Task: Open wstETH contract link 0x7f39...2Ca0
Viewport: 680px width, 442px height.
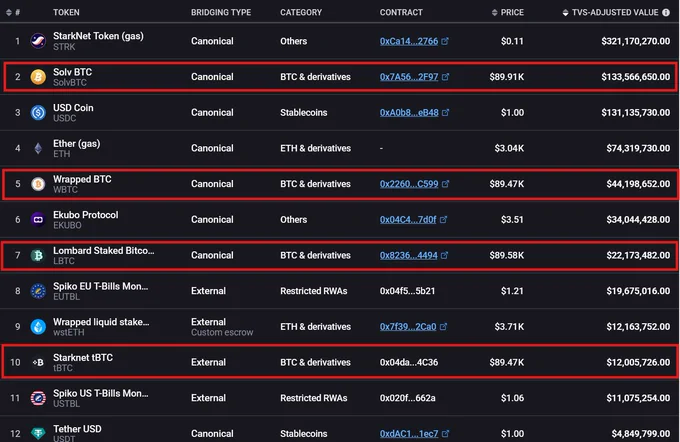Action: 408,327
